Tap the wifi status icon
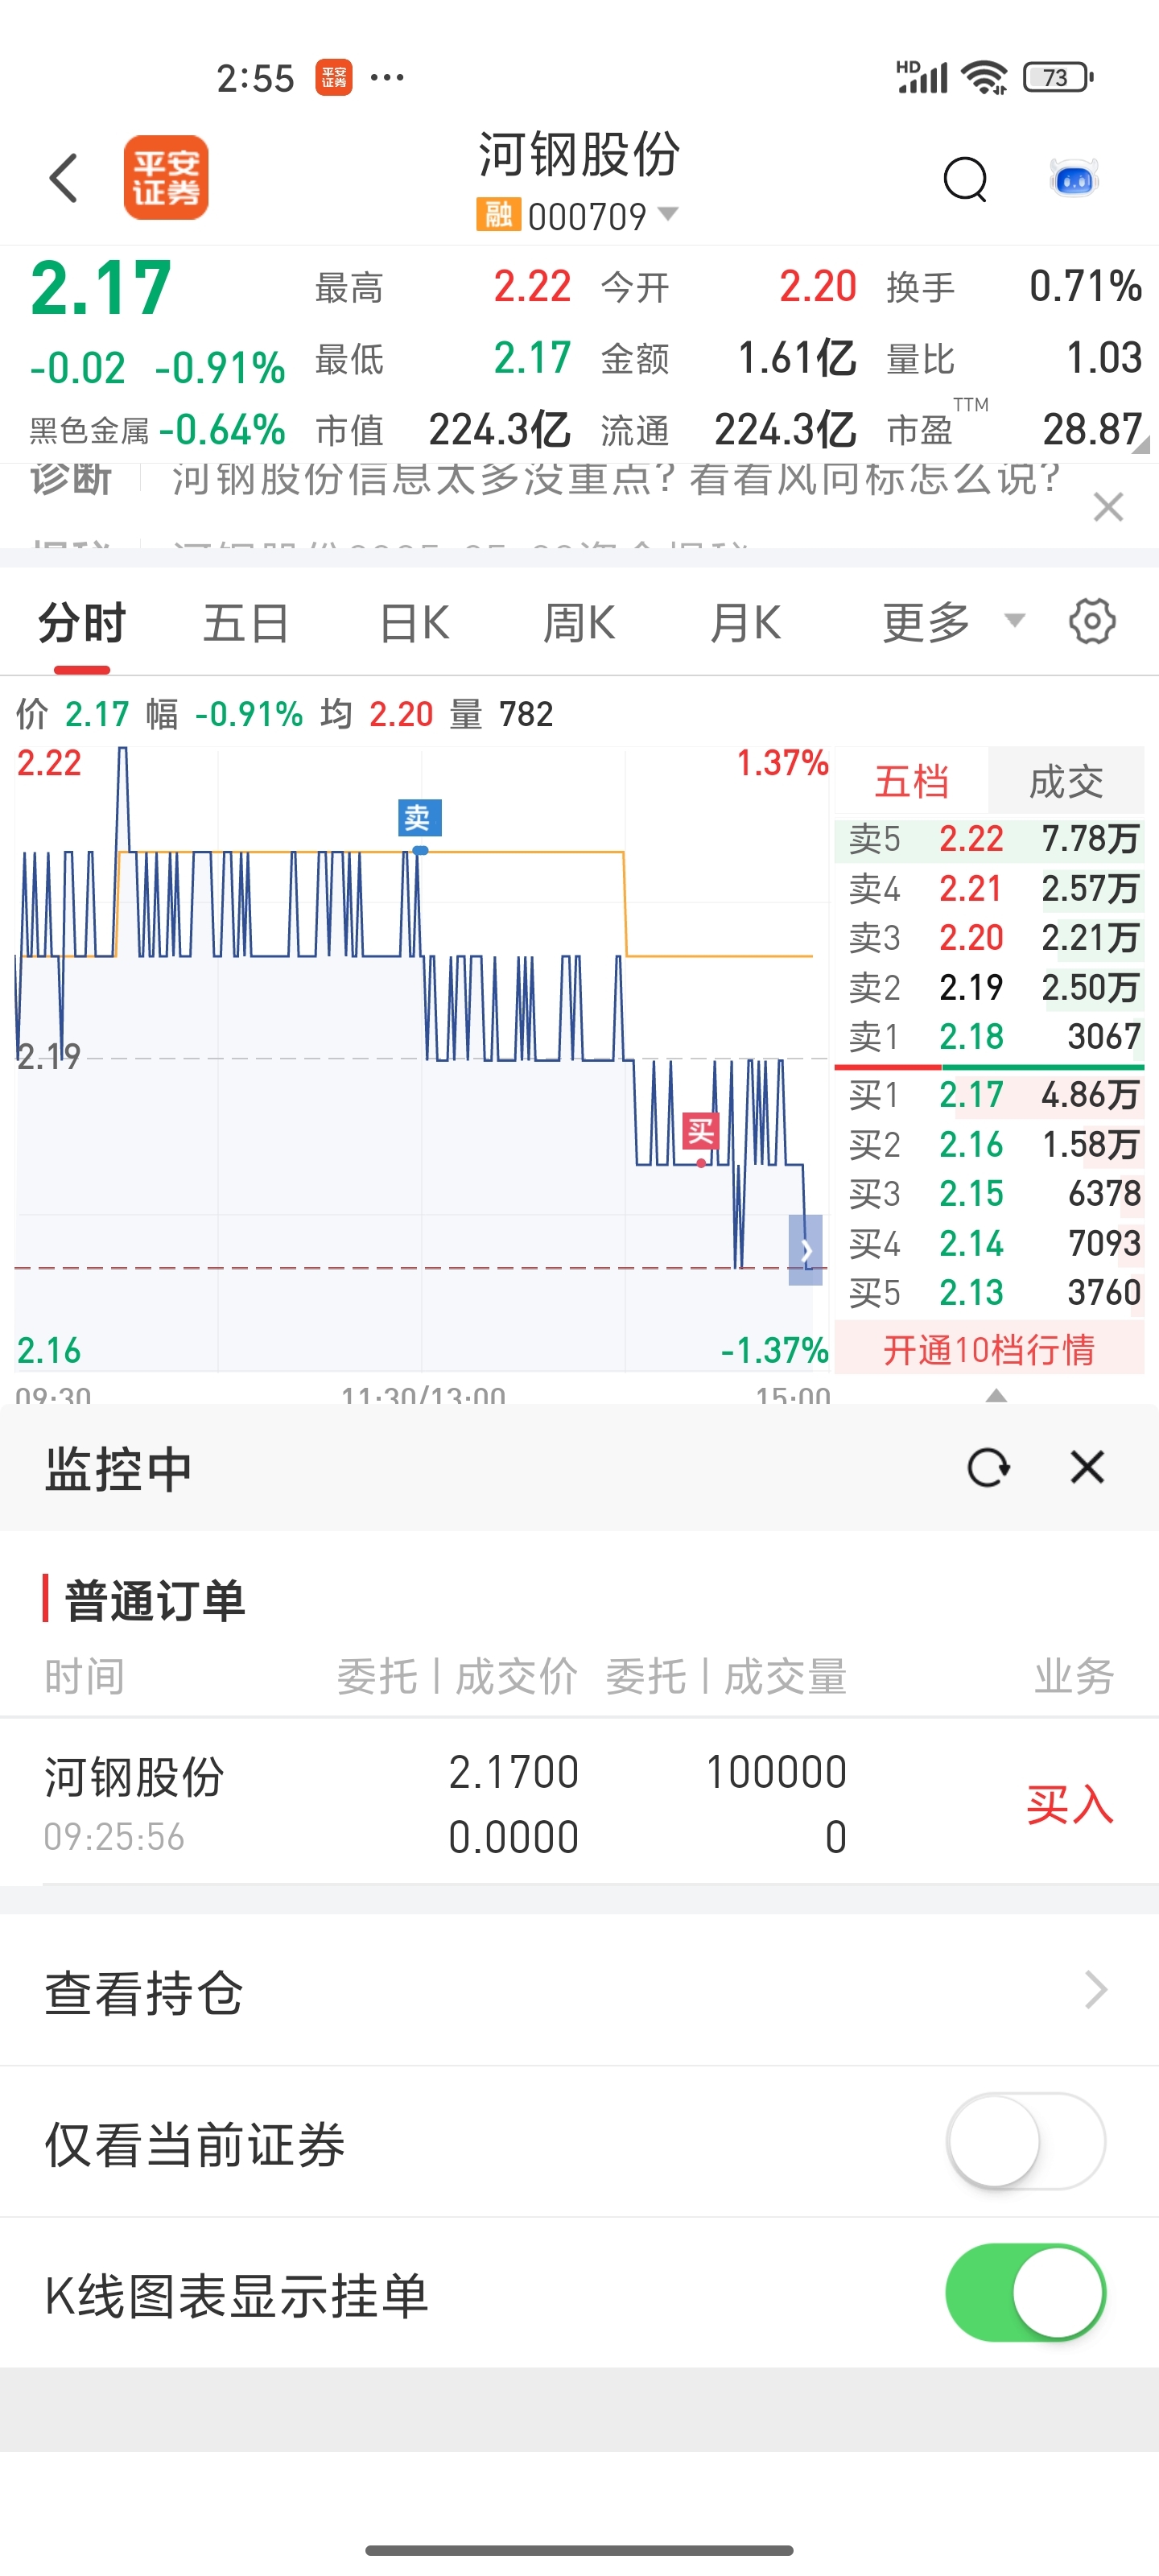Screen dimensions: 1159x2576 (984, 77)
